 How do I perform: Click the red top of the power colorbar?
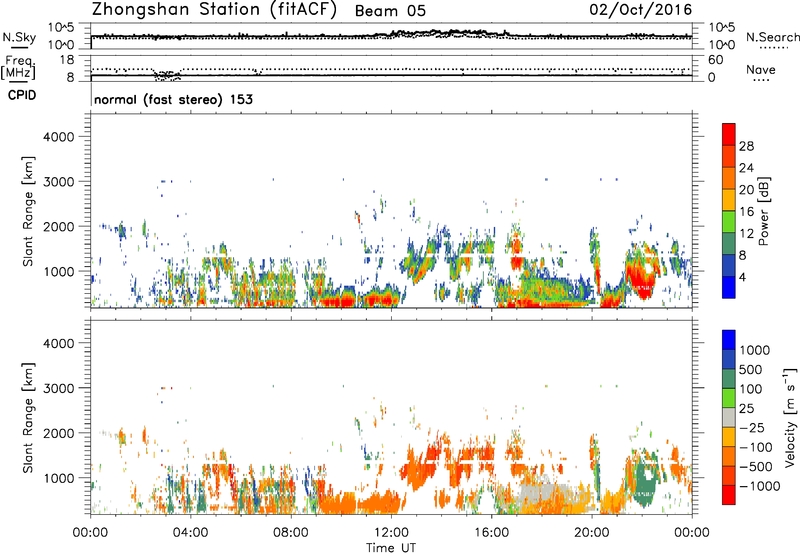[x=729, y=134]
